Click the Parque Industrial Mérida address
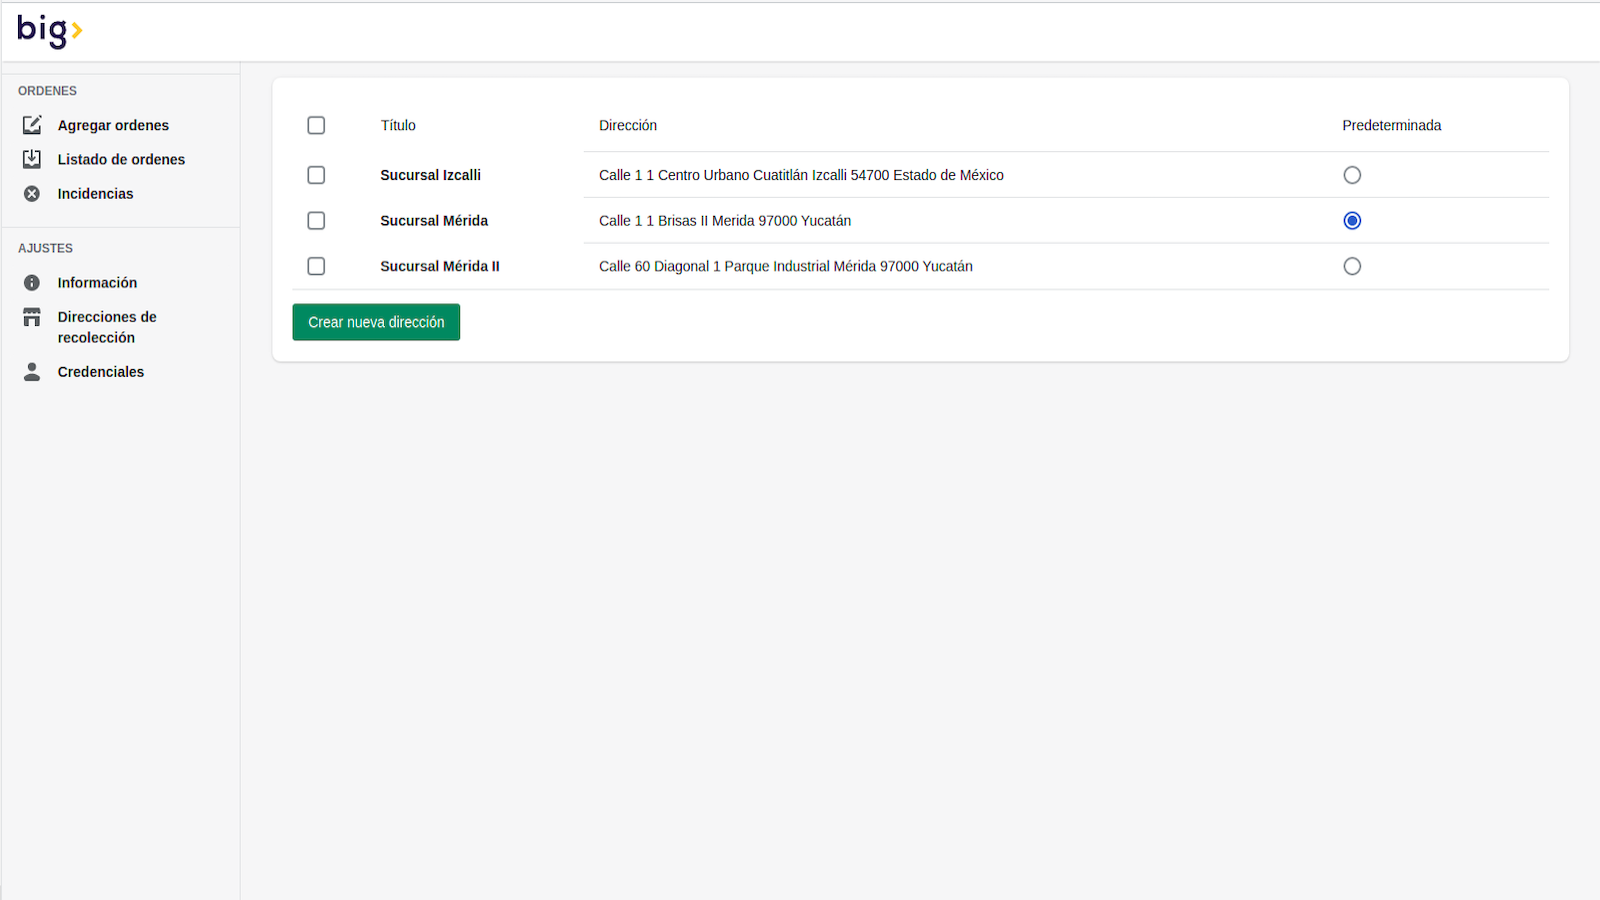Viewport: 1600px width, 900px height. tap(786, 266)
